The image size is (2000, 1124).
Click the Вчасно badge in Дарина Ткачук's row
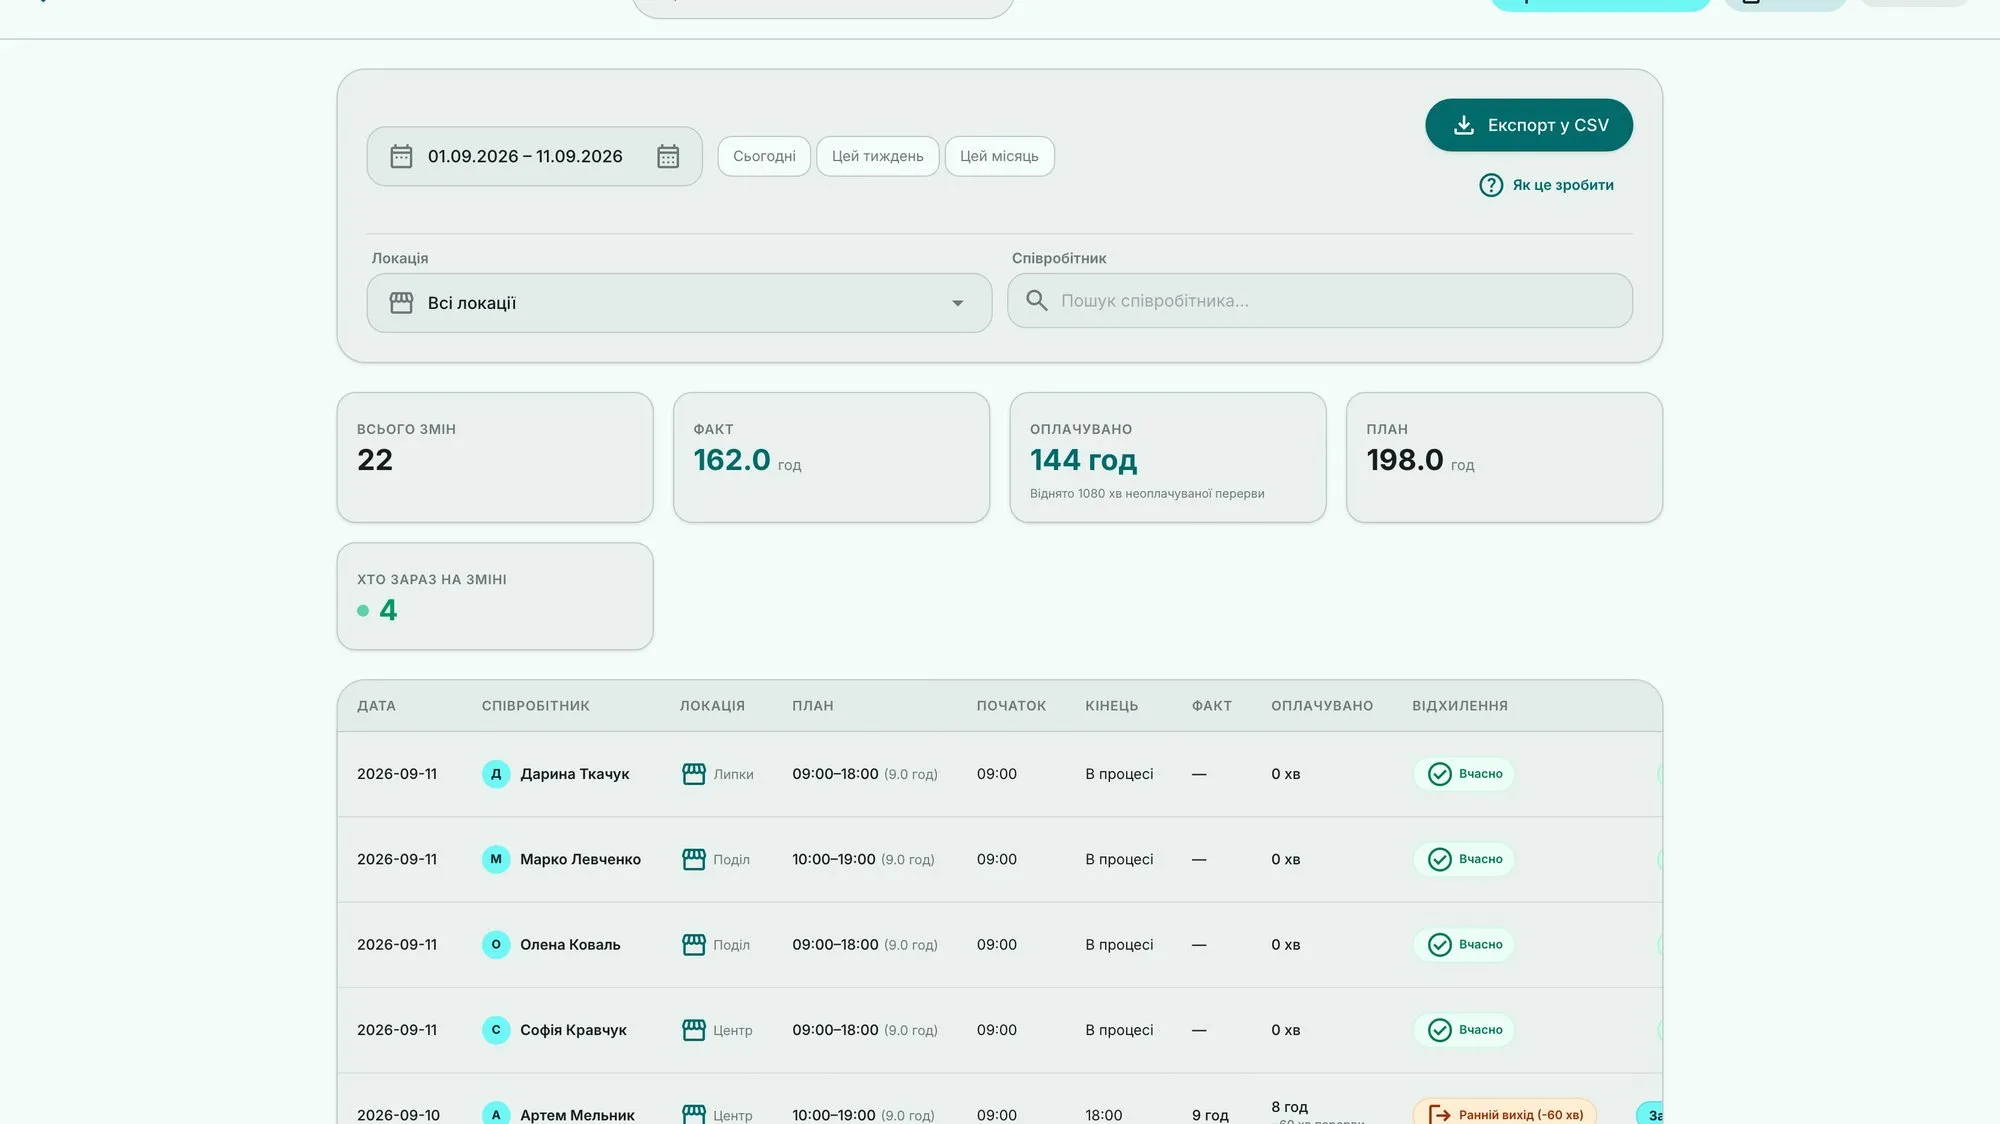[1464, 774]
